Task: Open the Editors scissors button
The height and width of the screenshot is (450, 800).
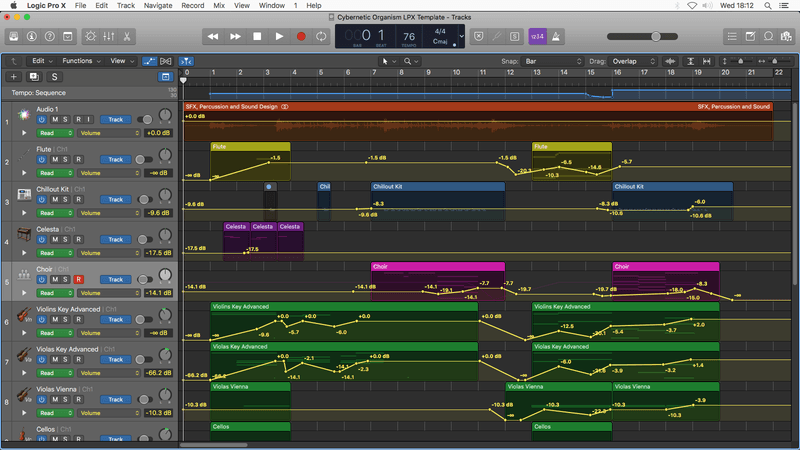Action: tap(127, 36)
